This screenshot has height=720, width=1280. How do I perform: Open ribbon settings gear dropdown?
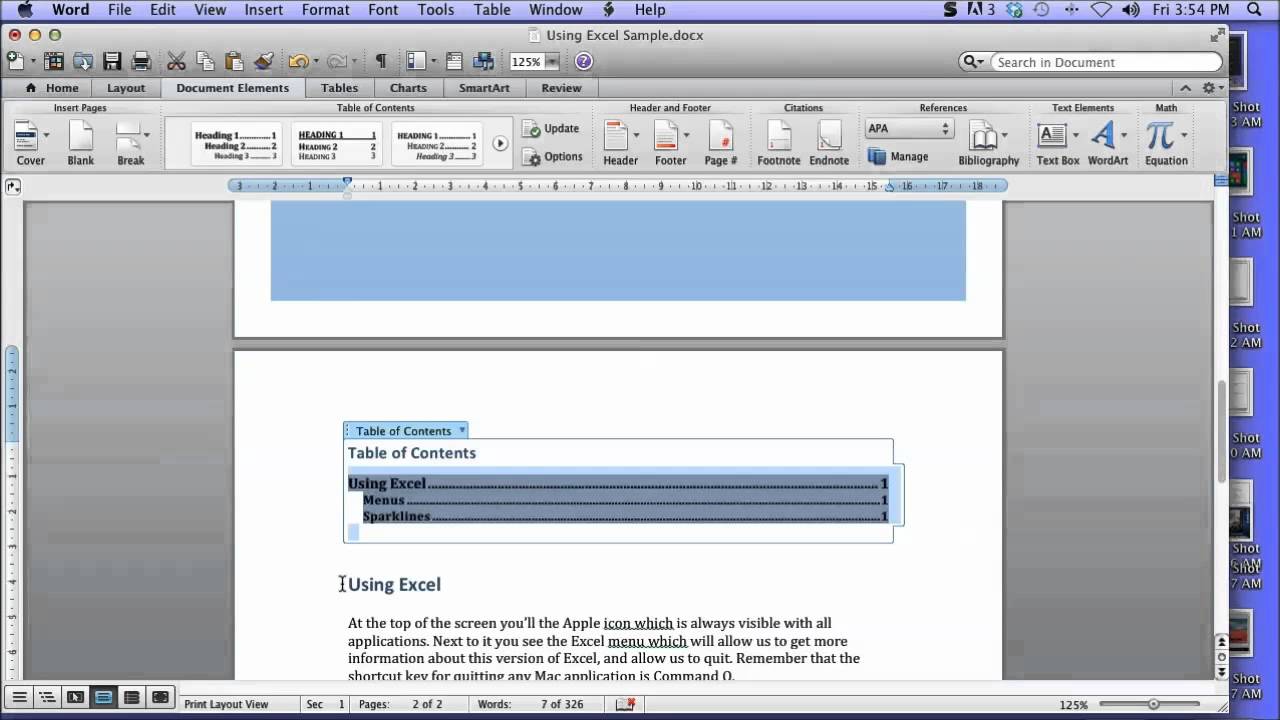coord(1212,88)
